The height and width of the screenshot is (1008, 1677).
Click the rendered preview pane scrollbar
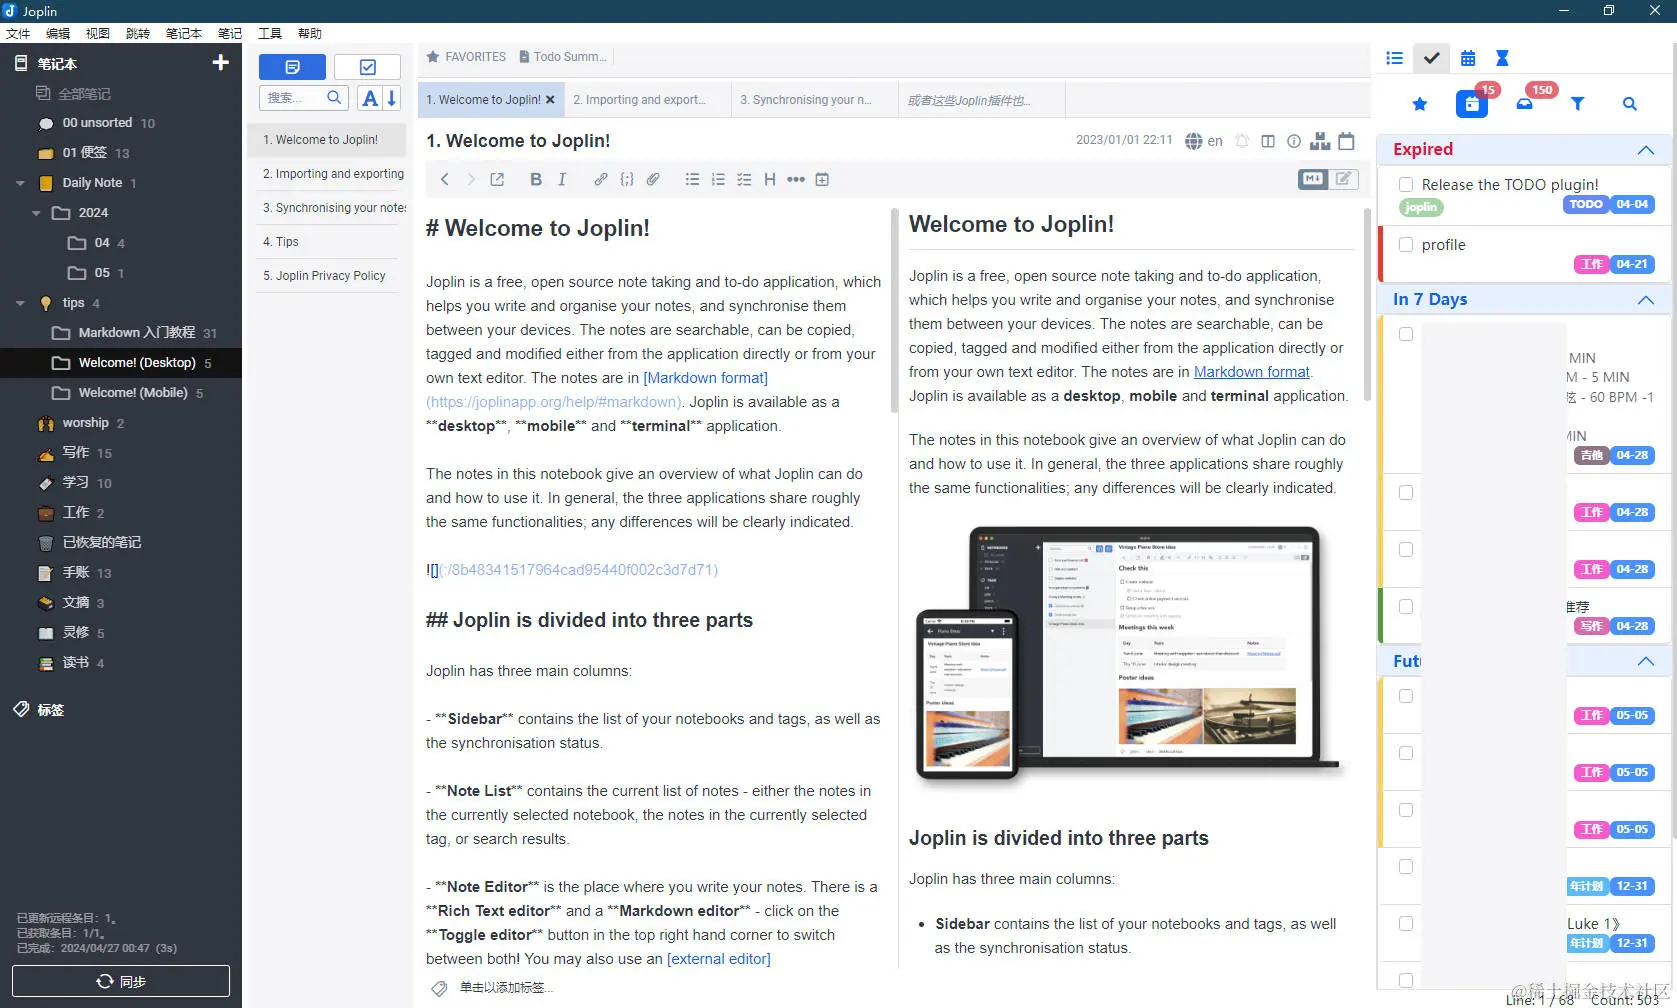[x=1366, y=305]
